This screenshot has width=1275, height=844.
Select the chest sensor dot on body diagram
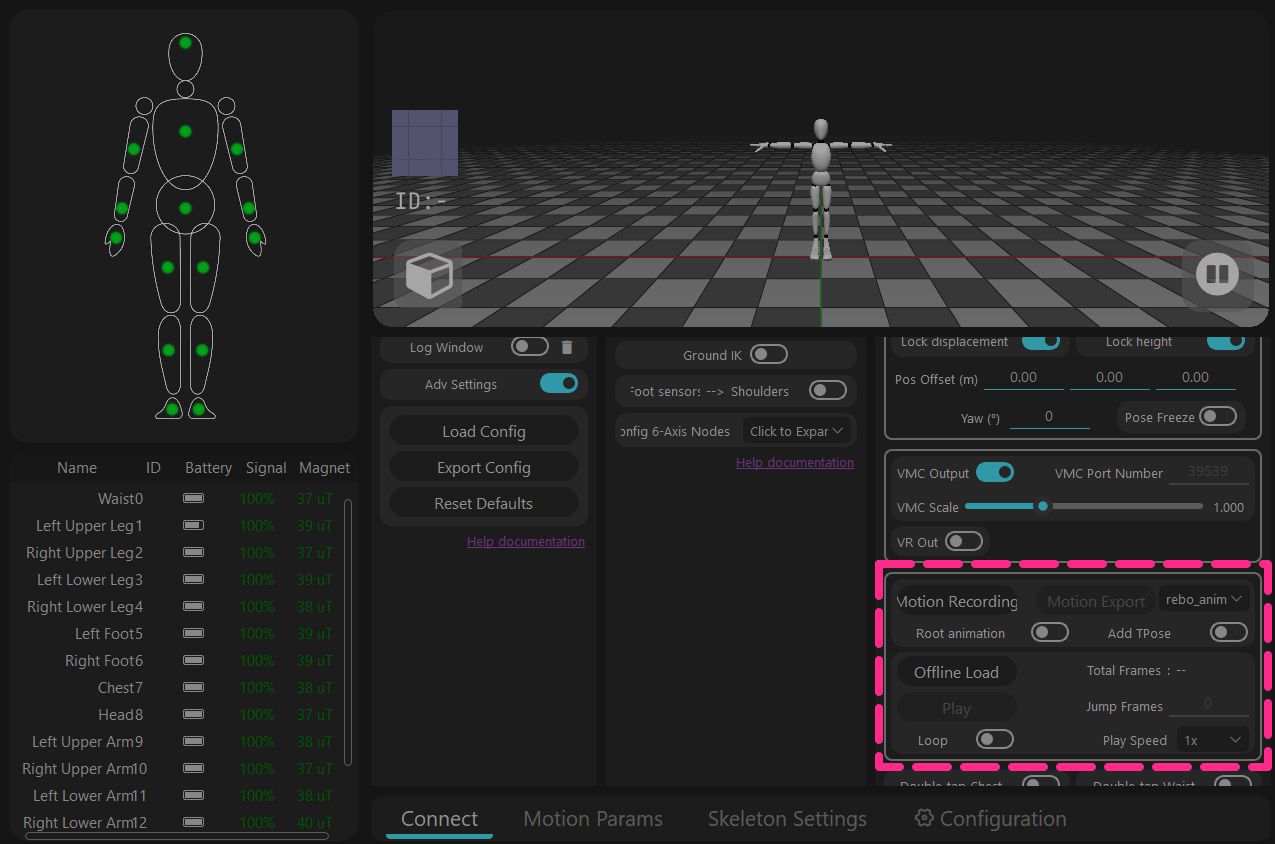pyautogui.click(x=185, y=131)
